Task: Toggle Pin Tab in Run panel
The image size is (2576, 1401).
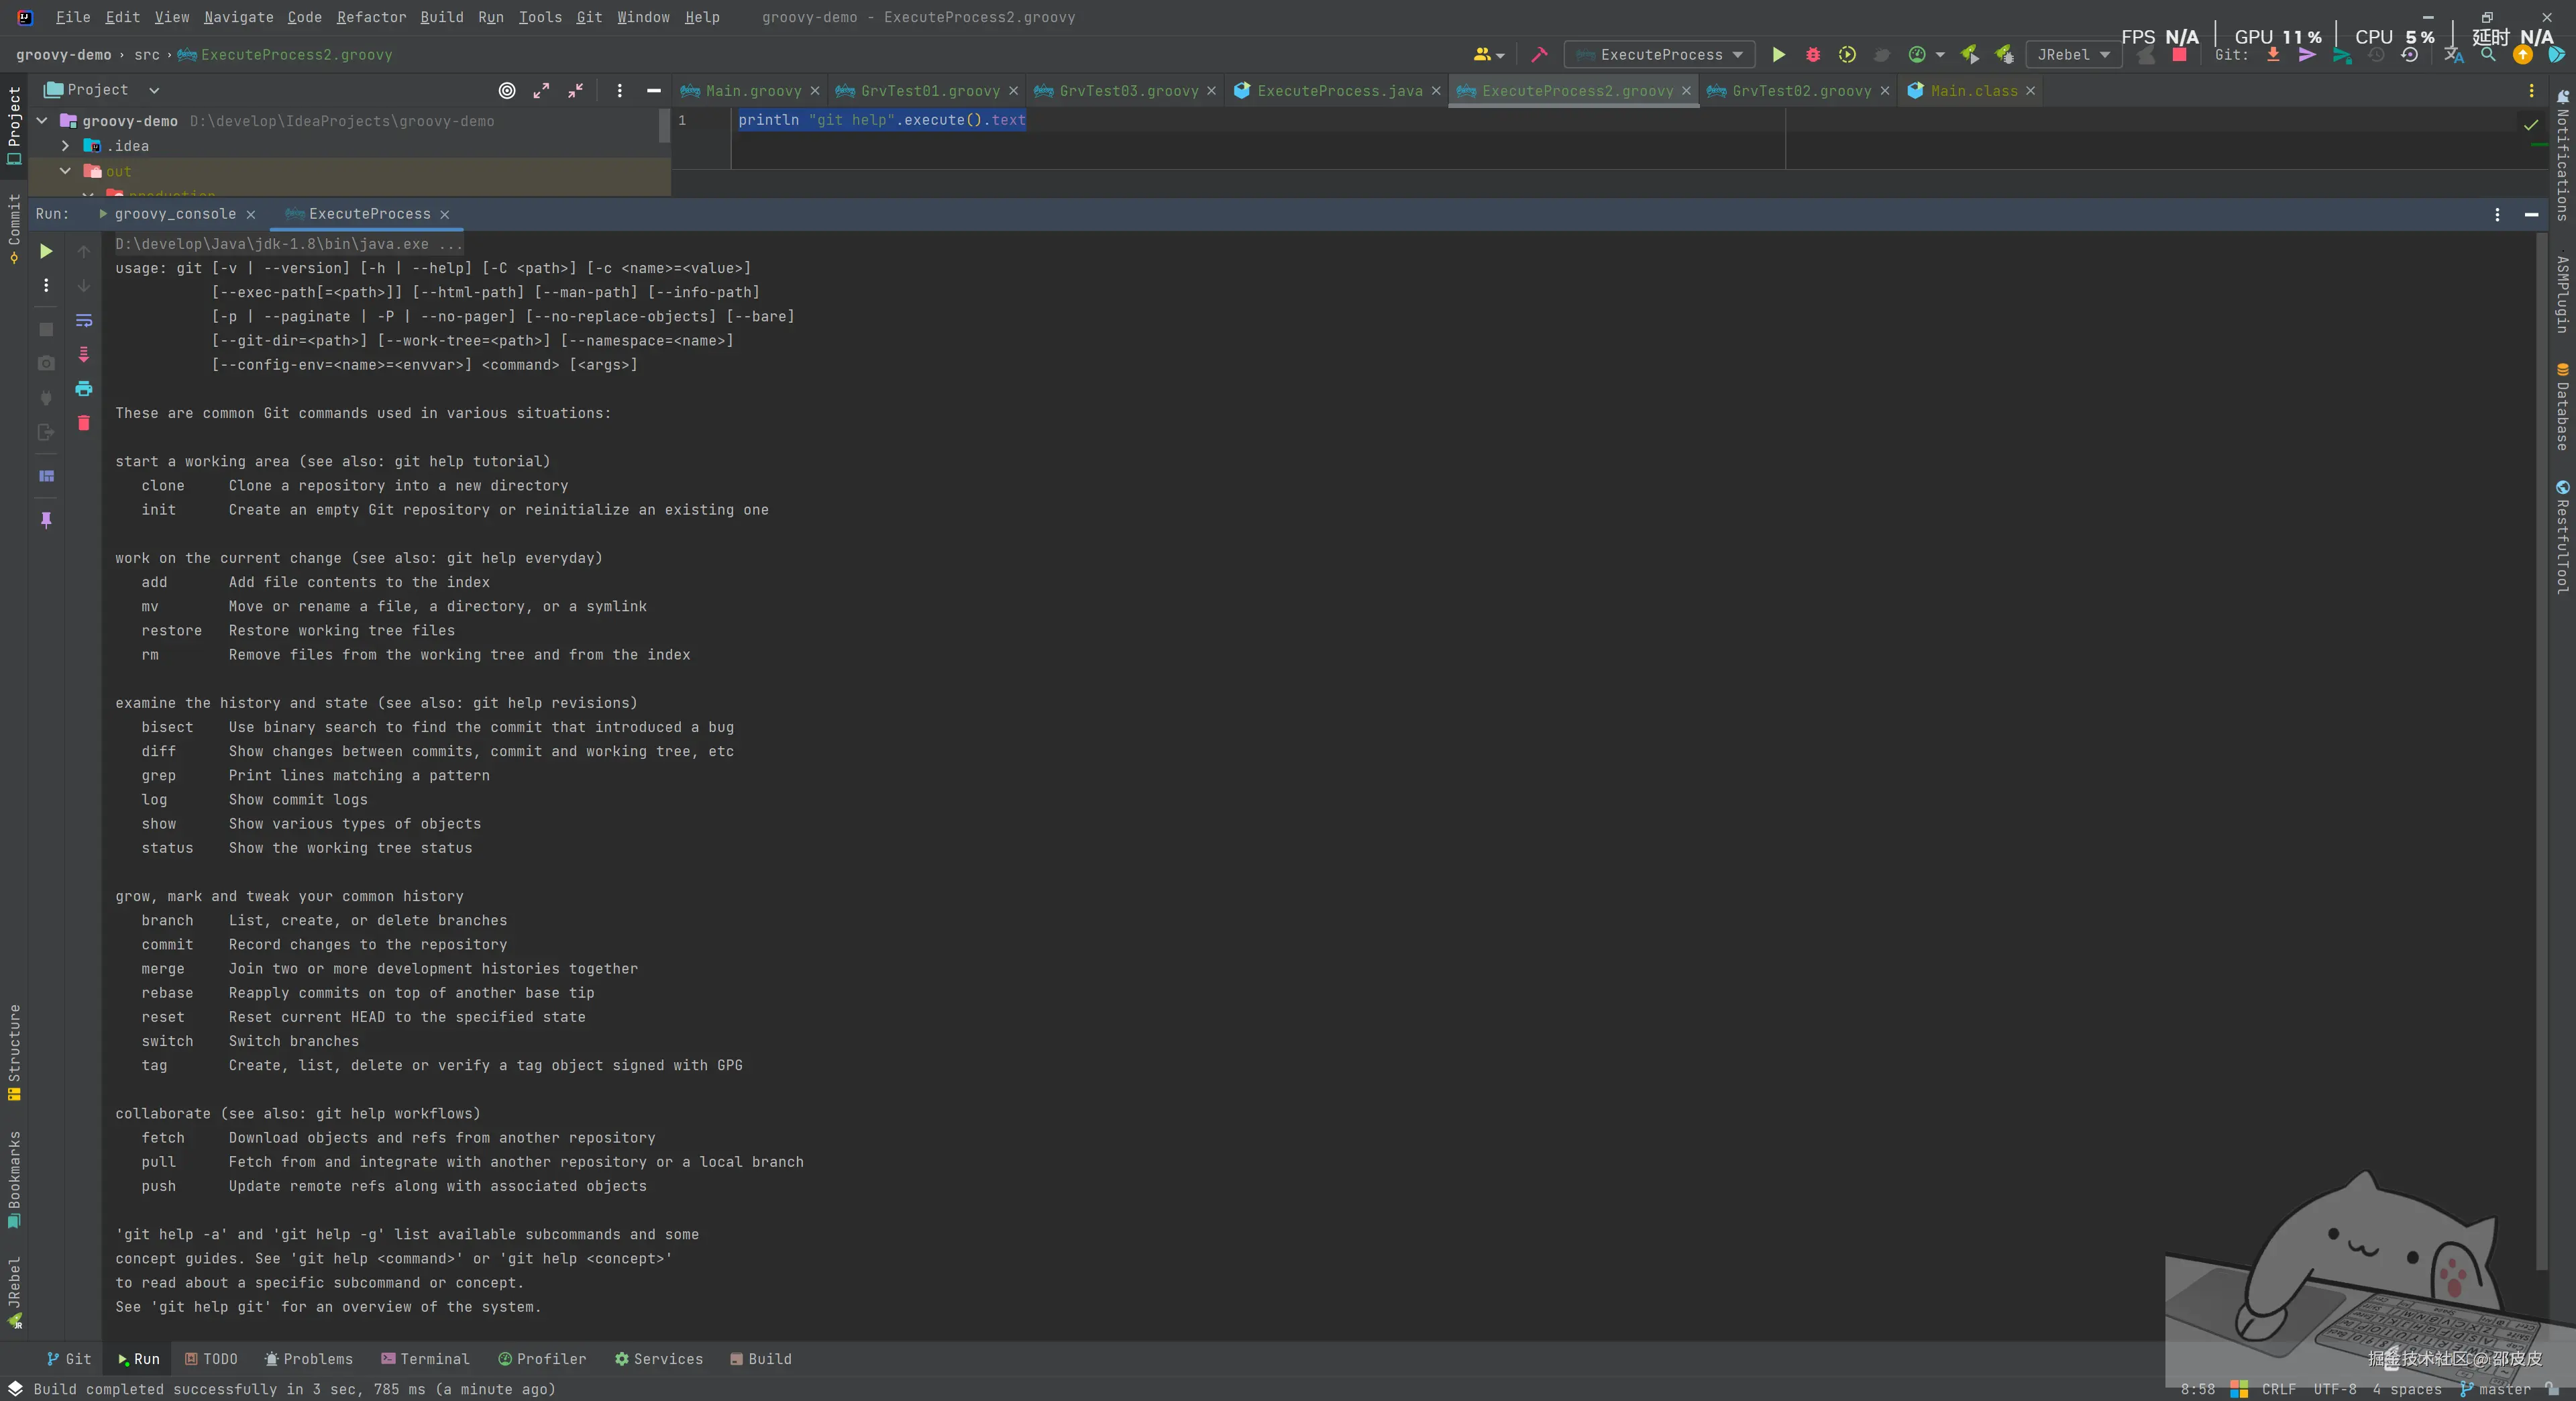Action: coord(46,520)
